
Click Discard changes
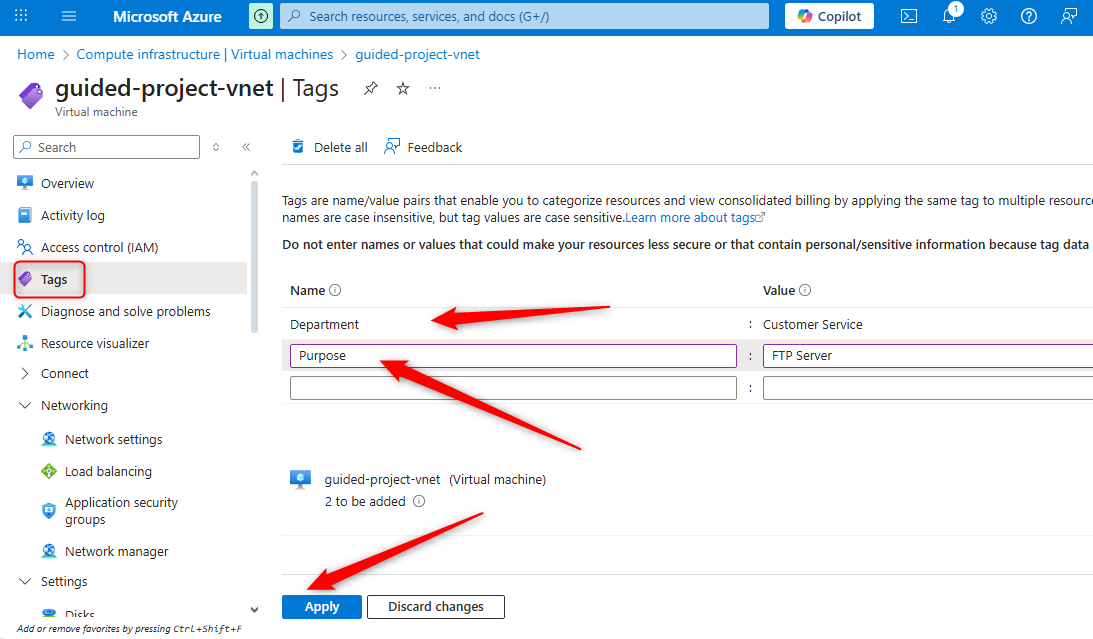(436, 607)
